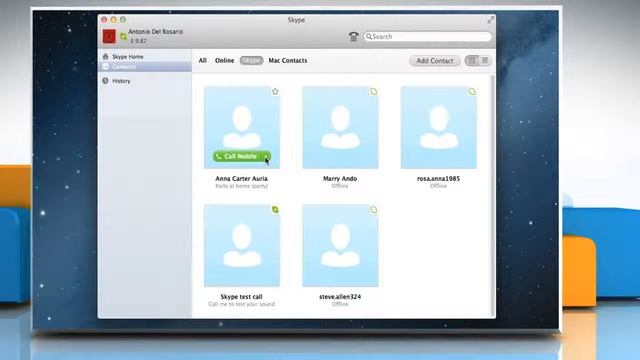Focus the Search field
This screenshot has height=360, width=640.
(x=427, y=36)
